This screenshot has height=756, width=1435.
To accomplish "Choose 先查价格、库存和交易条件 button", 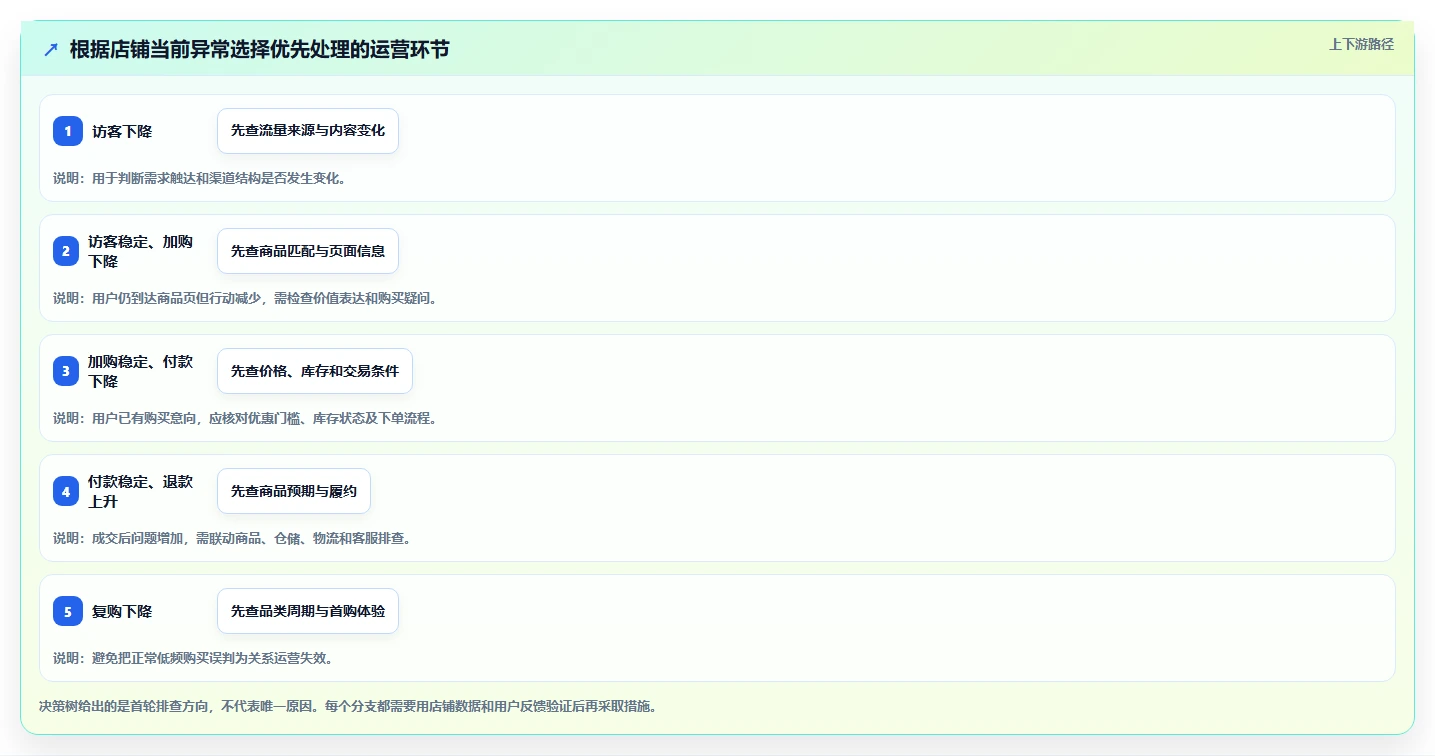I will (315, 371).
